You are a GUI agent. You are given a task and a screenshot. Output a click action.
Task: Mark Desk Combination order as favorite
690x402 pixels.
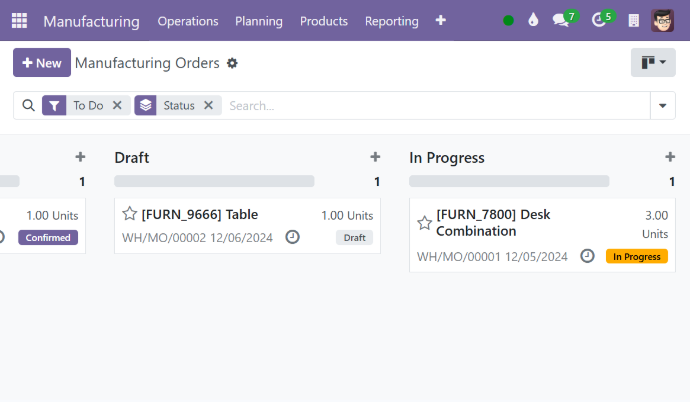424,222
